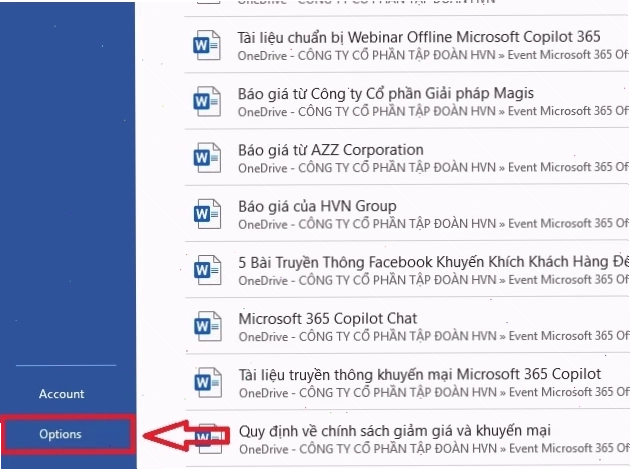
Task: Open document Báo giá từ AZZ Corporation
Action: (331, 150)
